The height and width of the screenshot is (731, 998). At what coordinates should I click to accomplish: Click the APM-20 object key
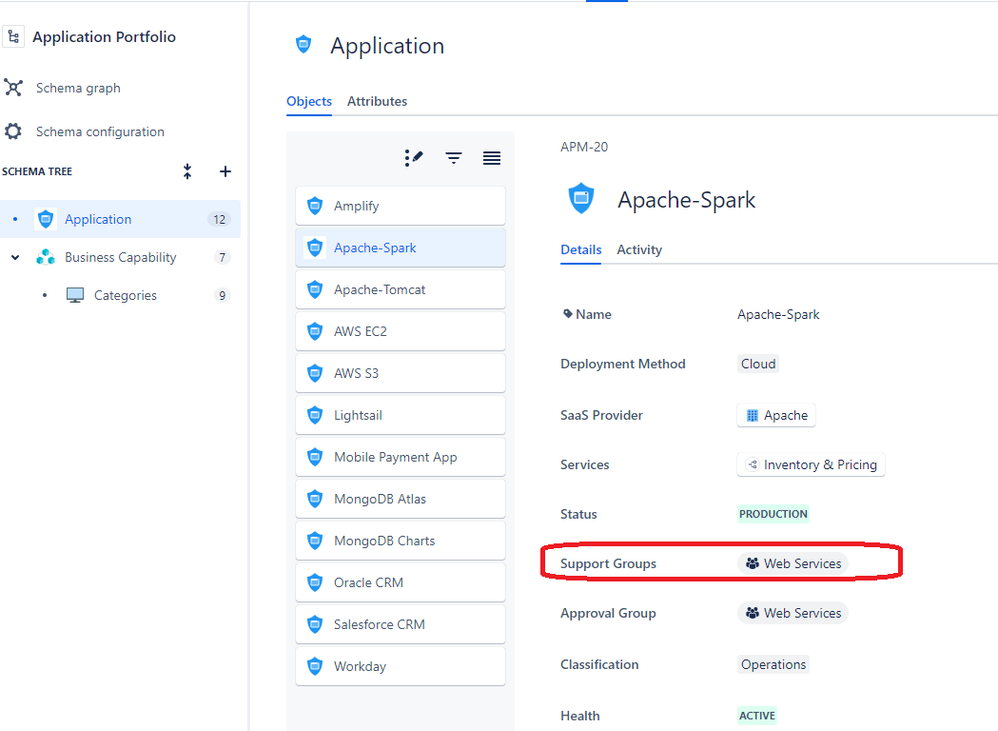point(584,147)
